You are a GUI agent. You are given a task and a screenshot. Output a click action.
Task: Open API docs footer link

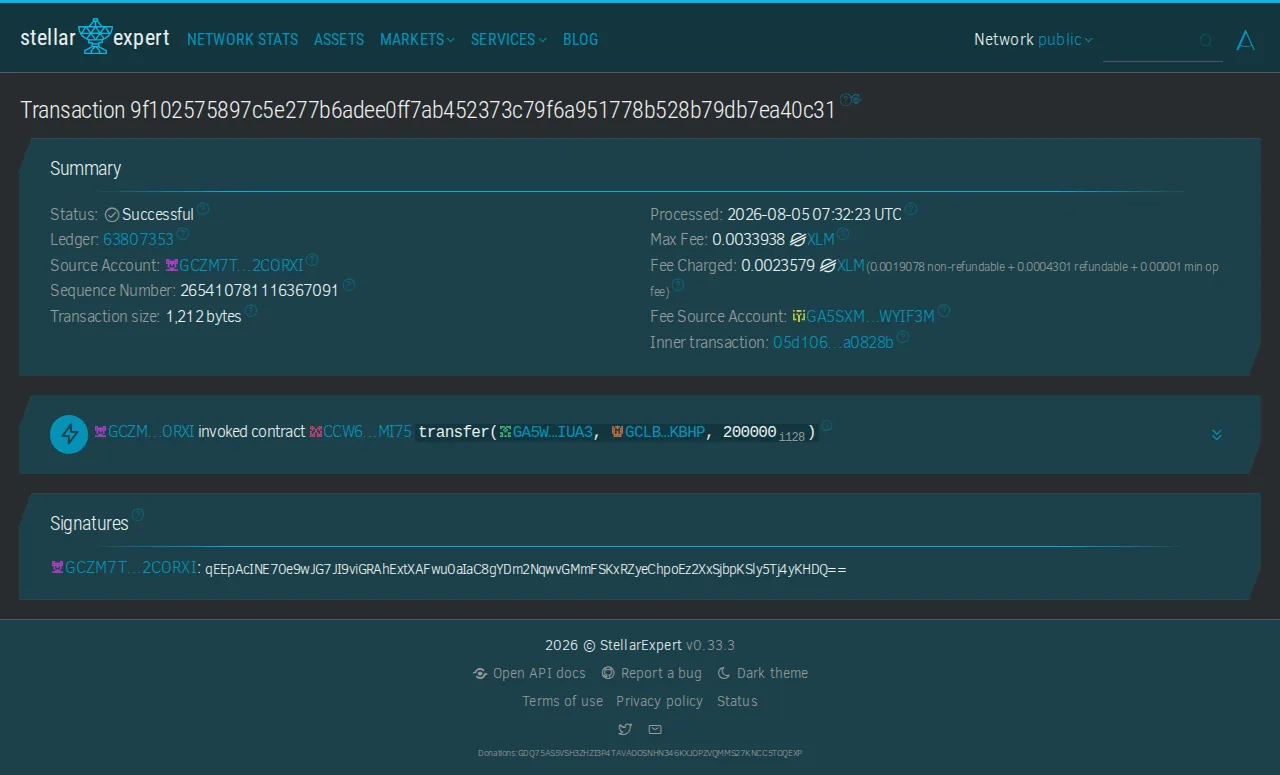tap(529, 673)
